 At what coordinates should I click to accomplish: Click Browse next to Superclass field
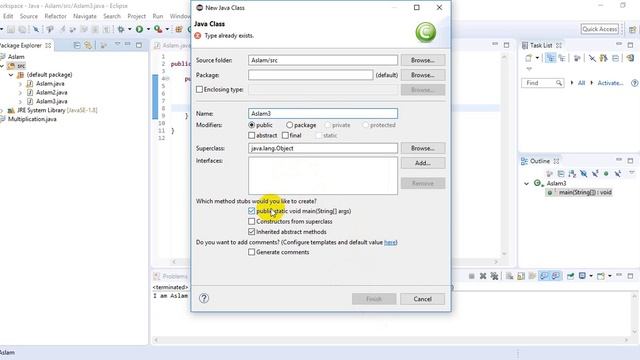point(422,148)
